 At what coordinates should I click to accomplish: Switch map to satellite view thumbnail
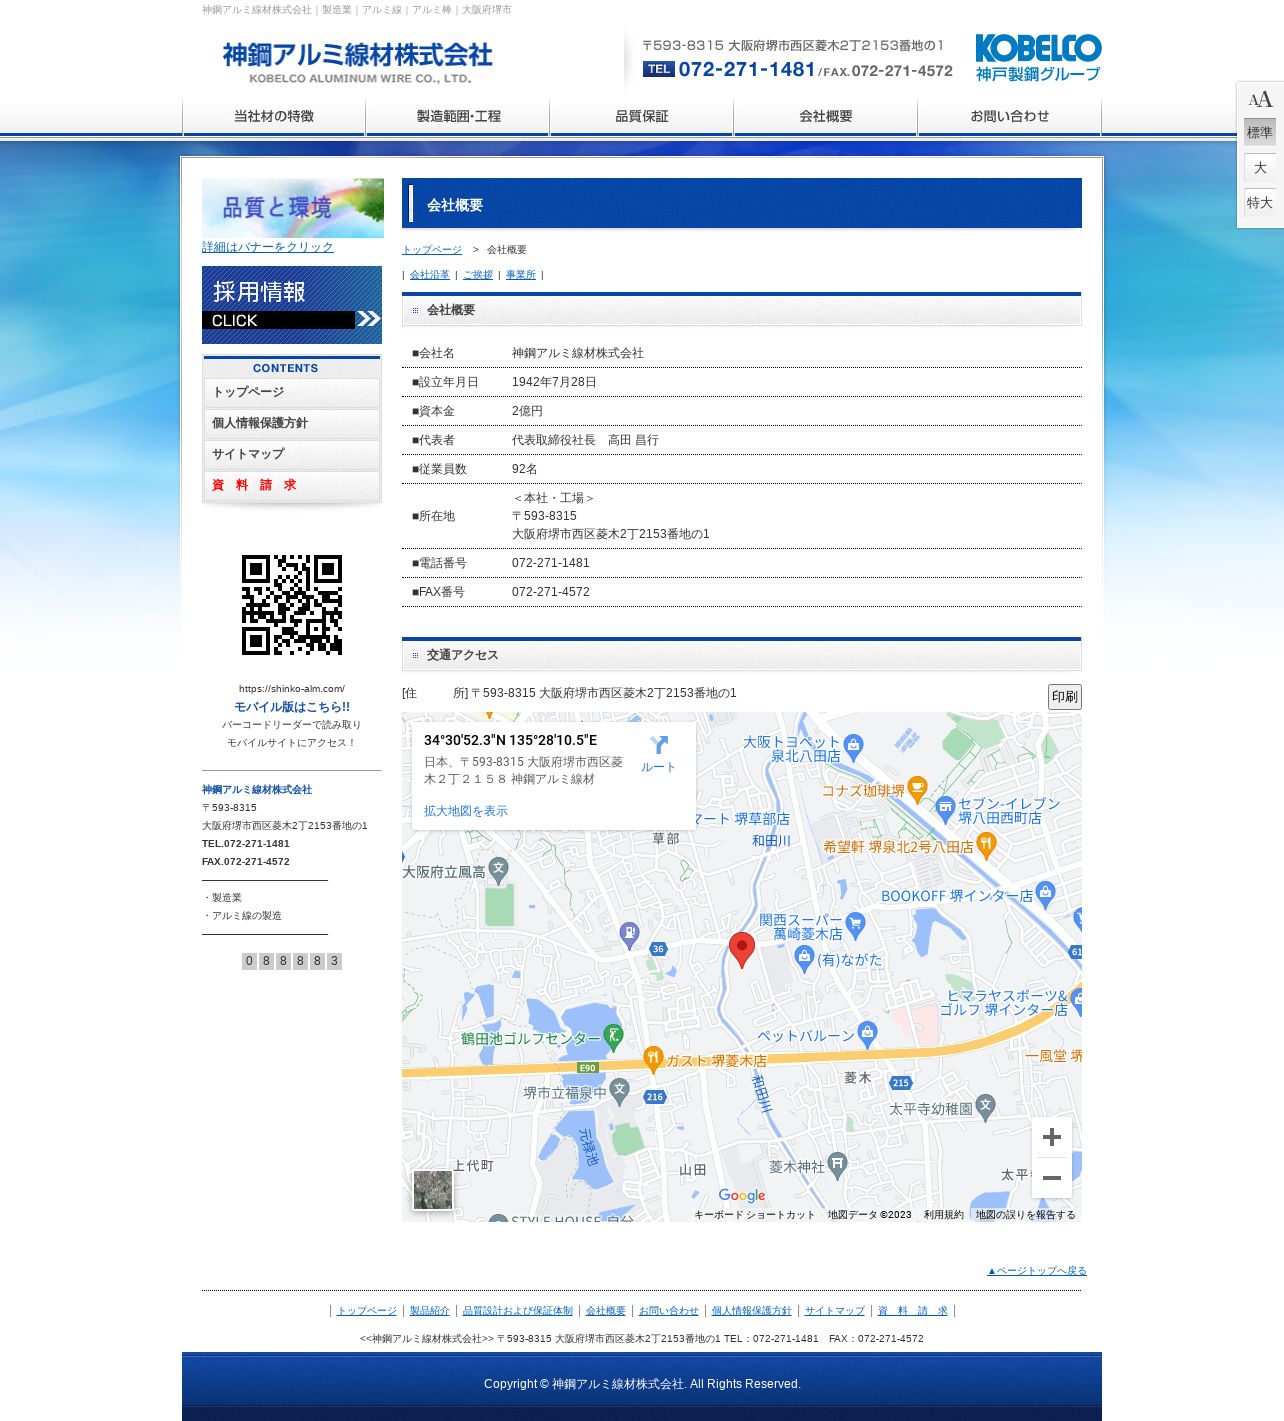point(433,1190)
